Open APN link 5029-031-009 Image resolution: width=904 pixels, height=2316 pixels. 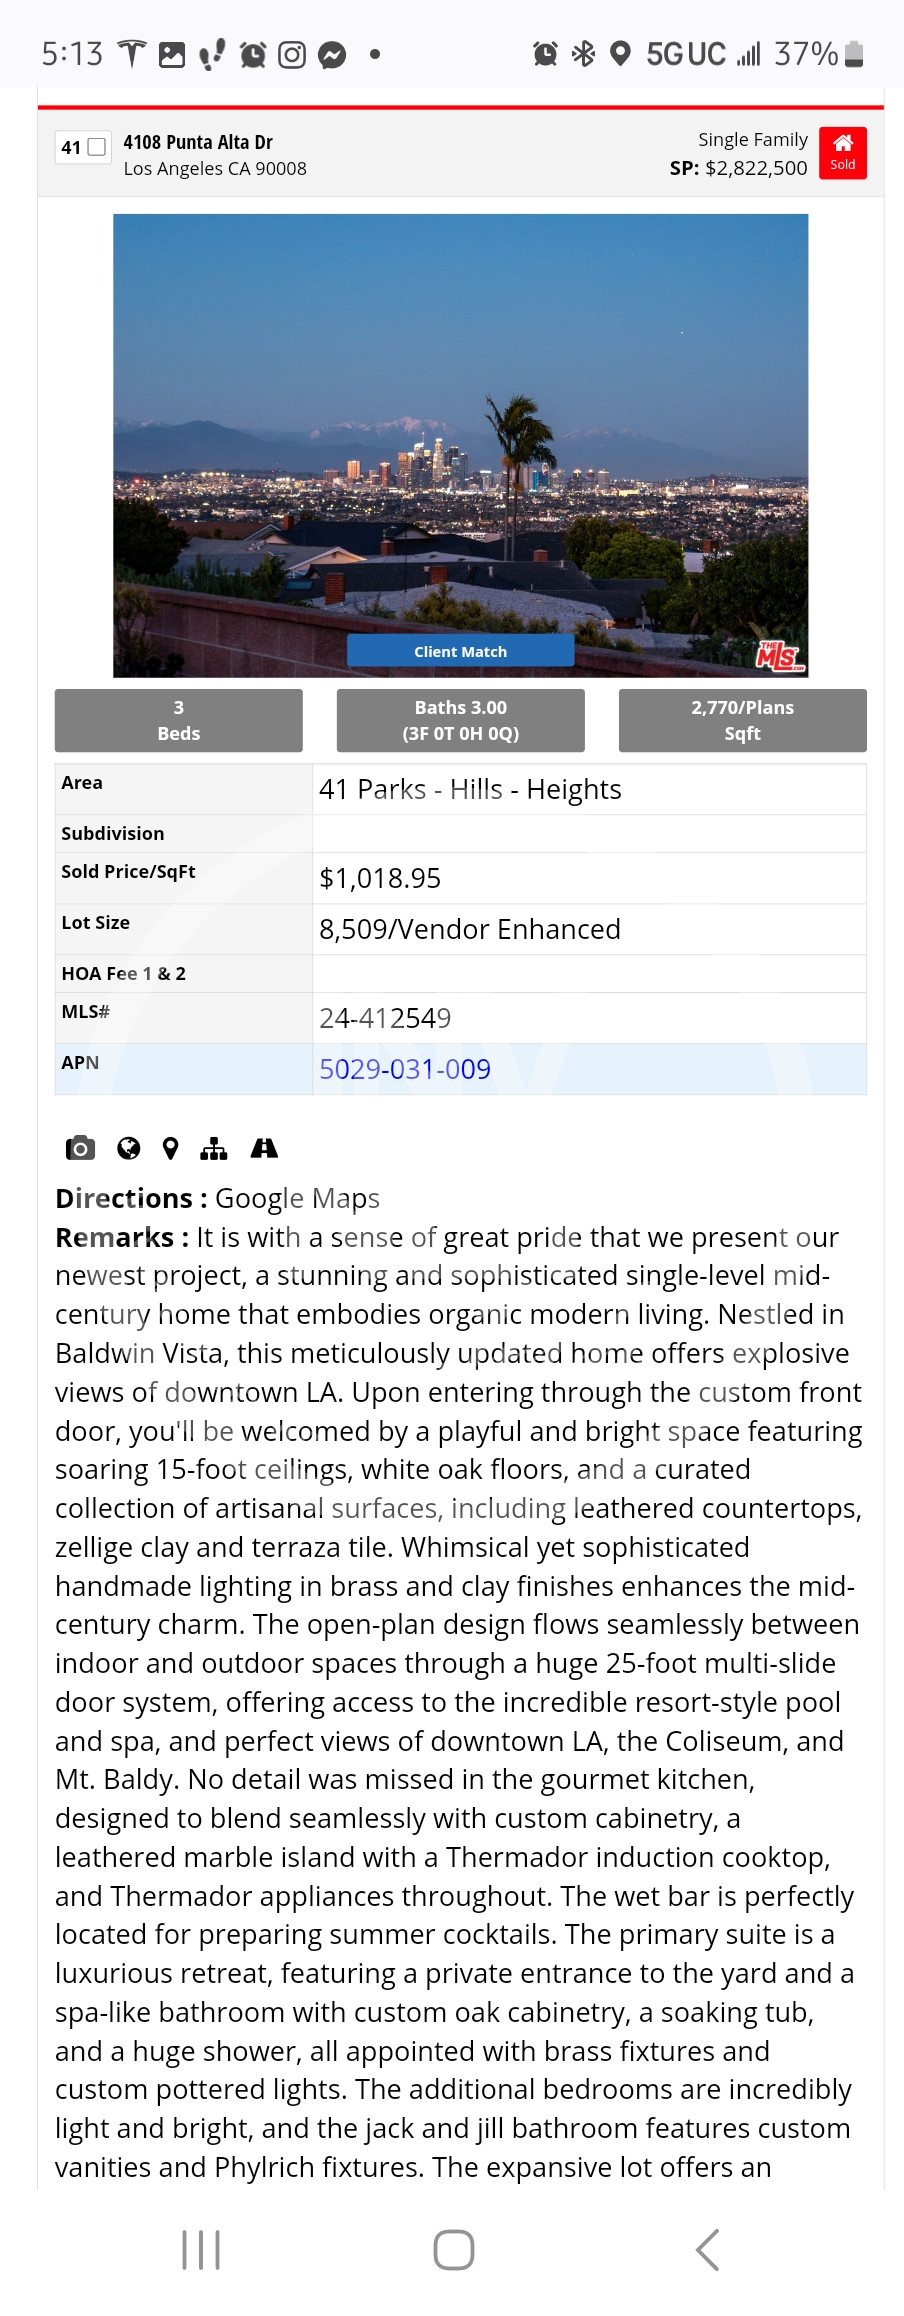coord(405,1069)
